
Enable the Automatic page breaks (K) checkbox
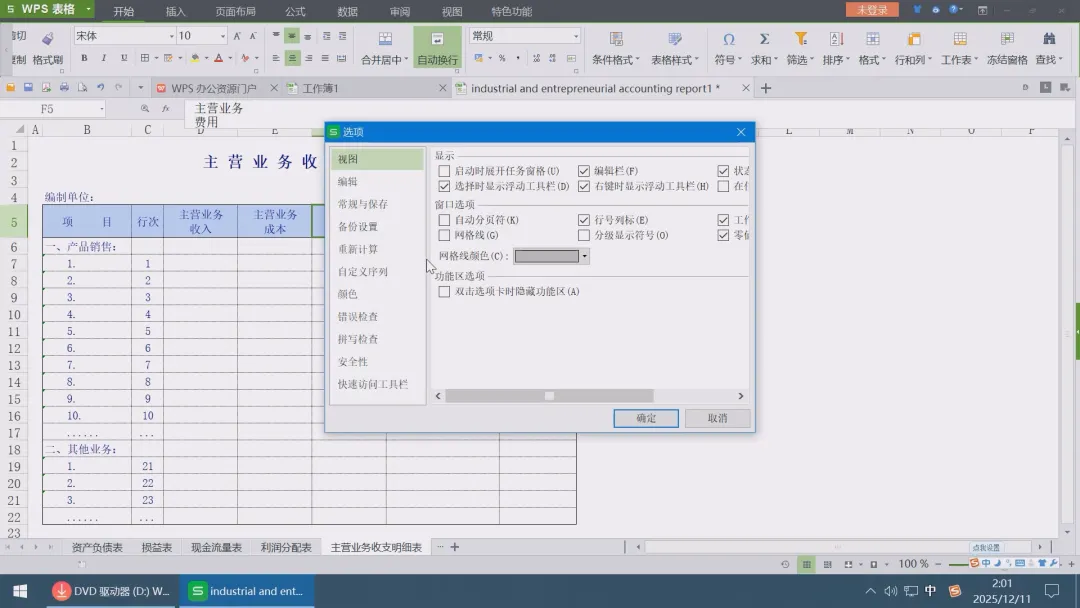444,220
